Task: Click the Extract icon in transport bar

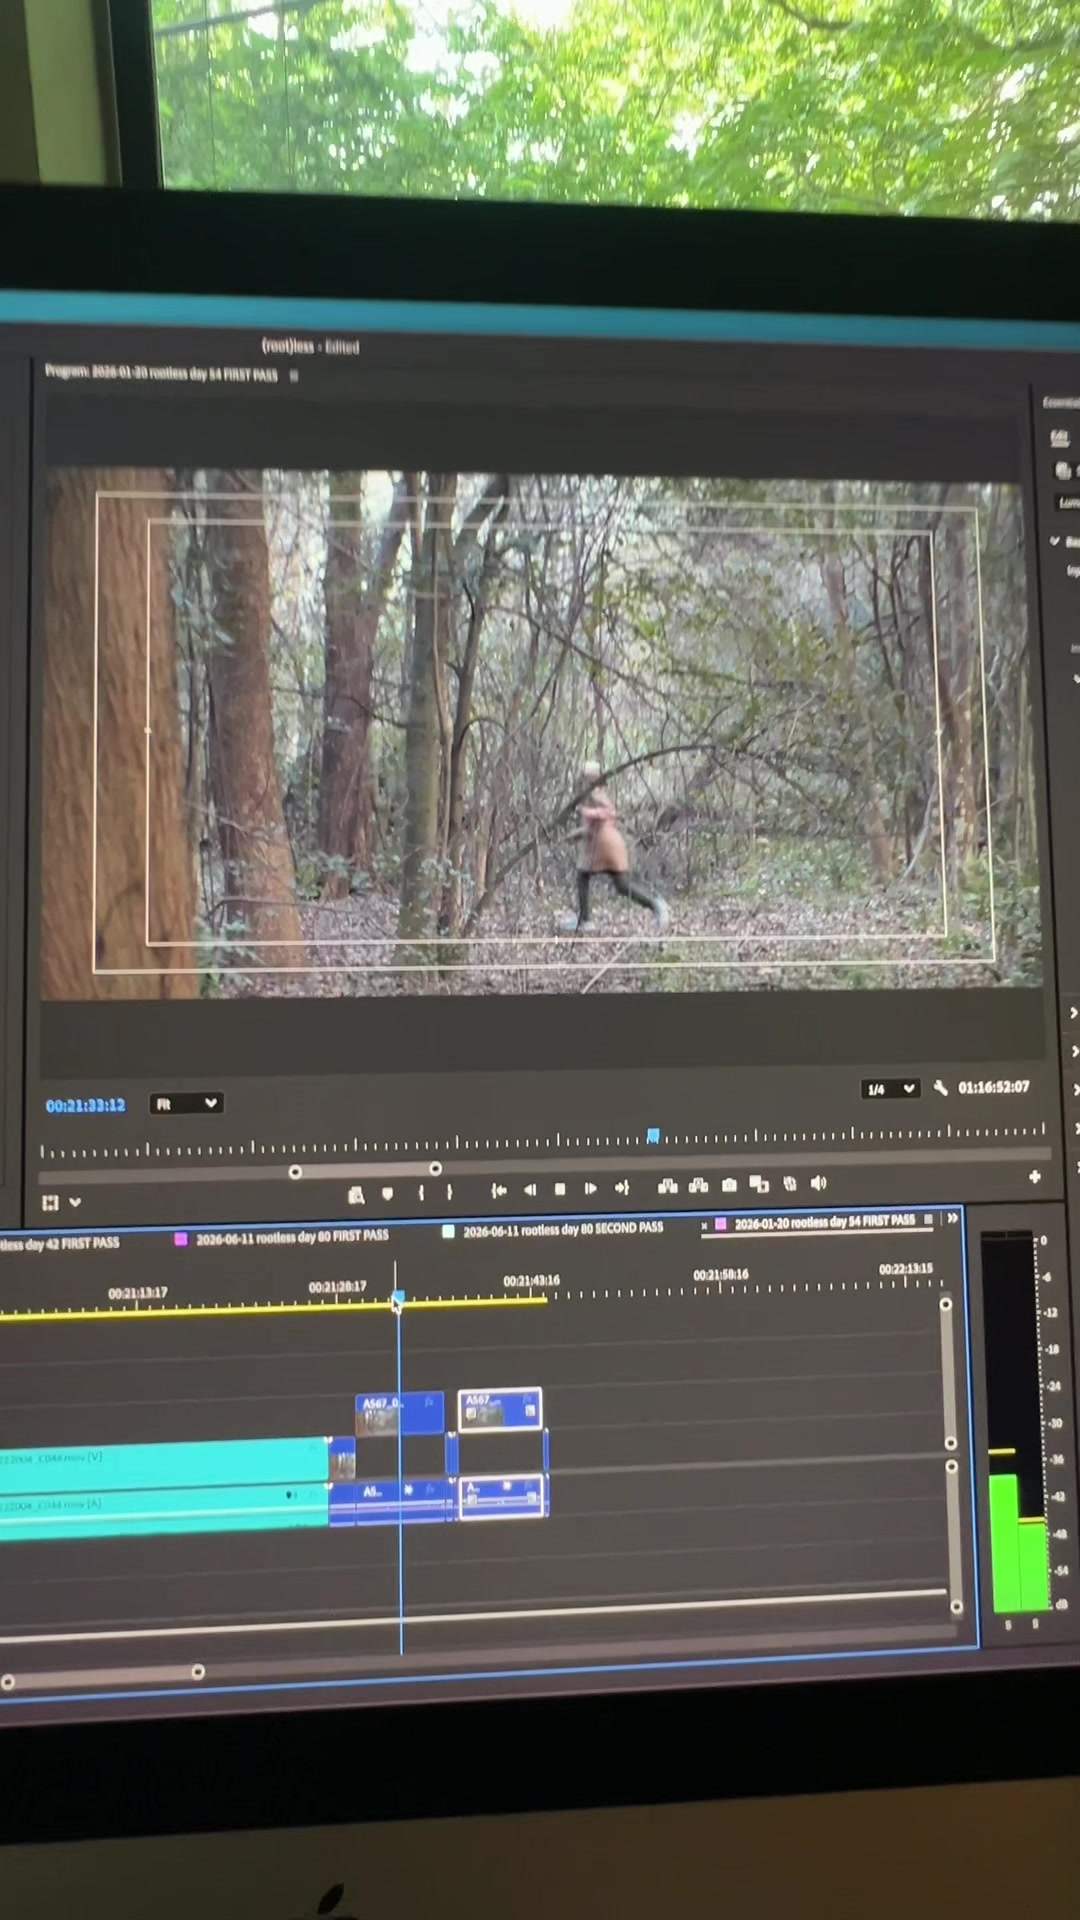Action: point(699,1186)
